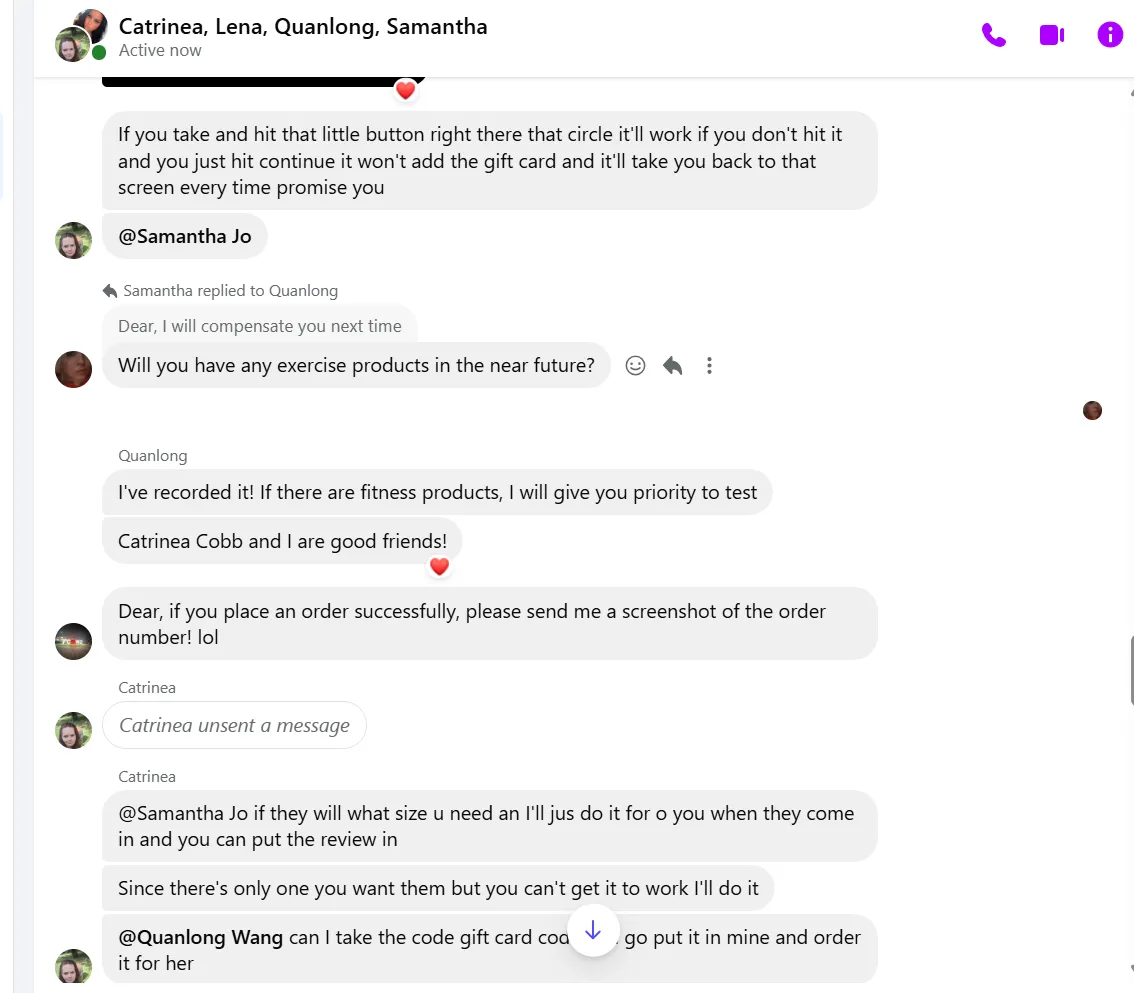Click heart reaction on 'good friends' message
The image size is (1134, 993).
439,567
